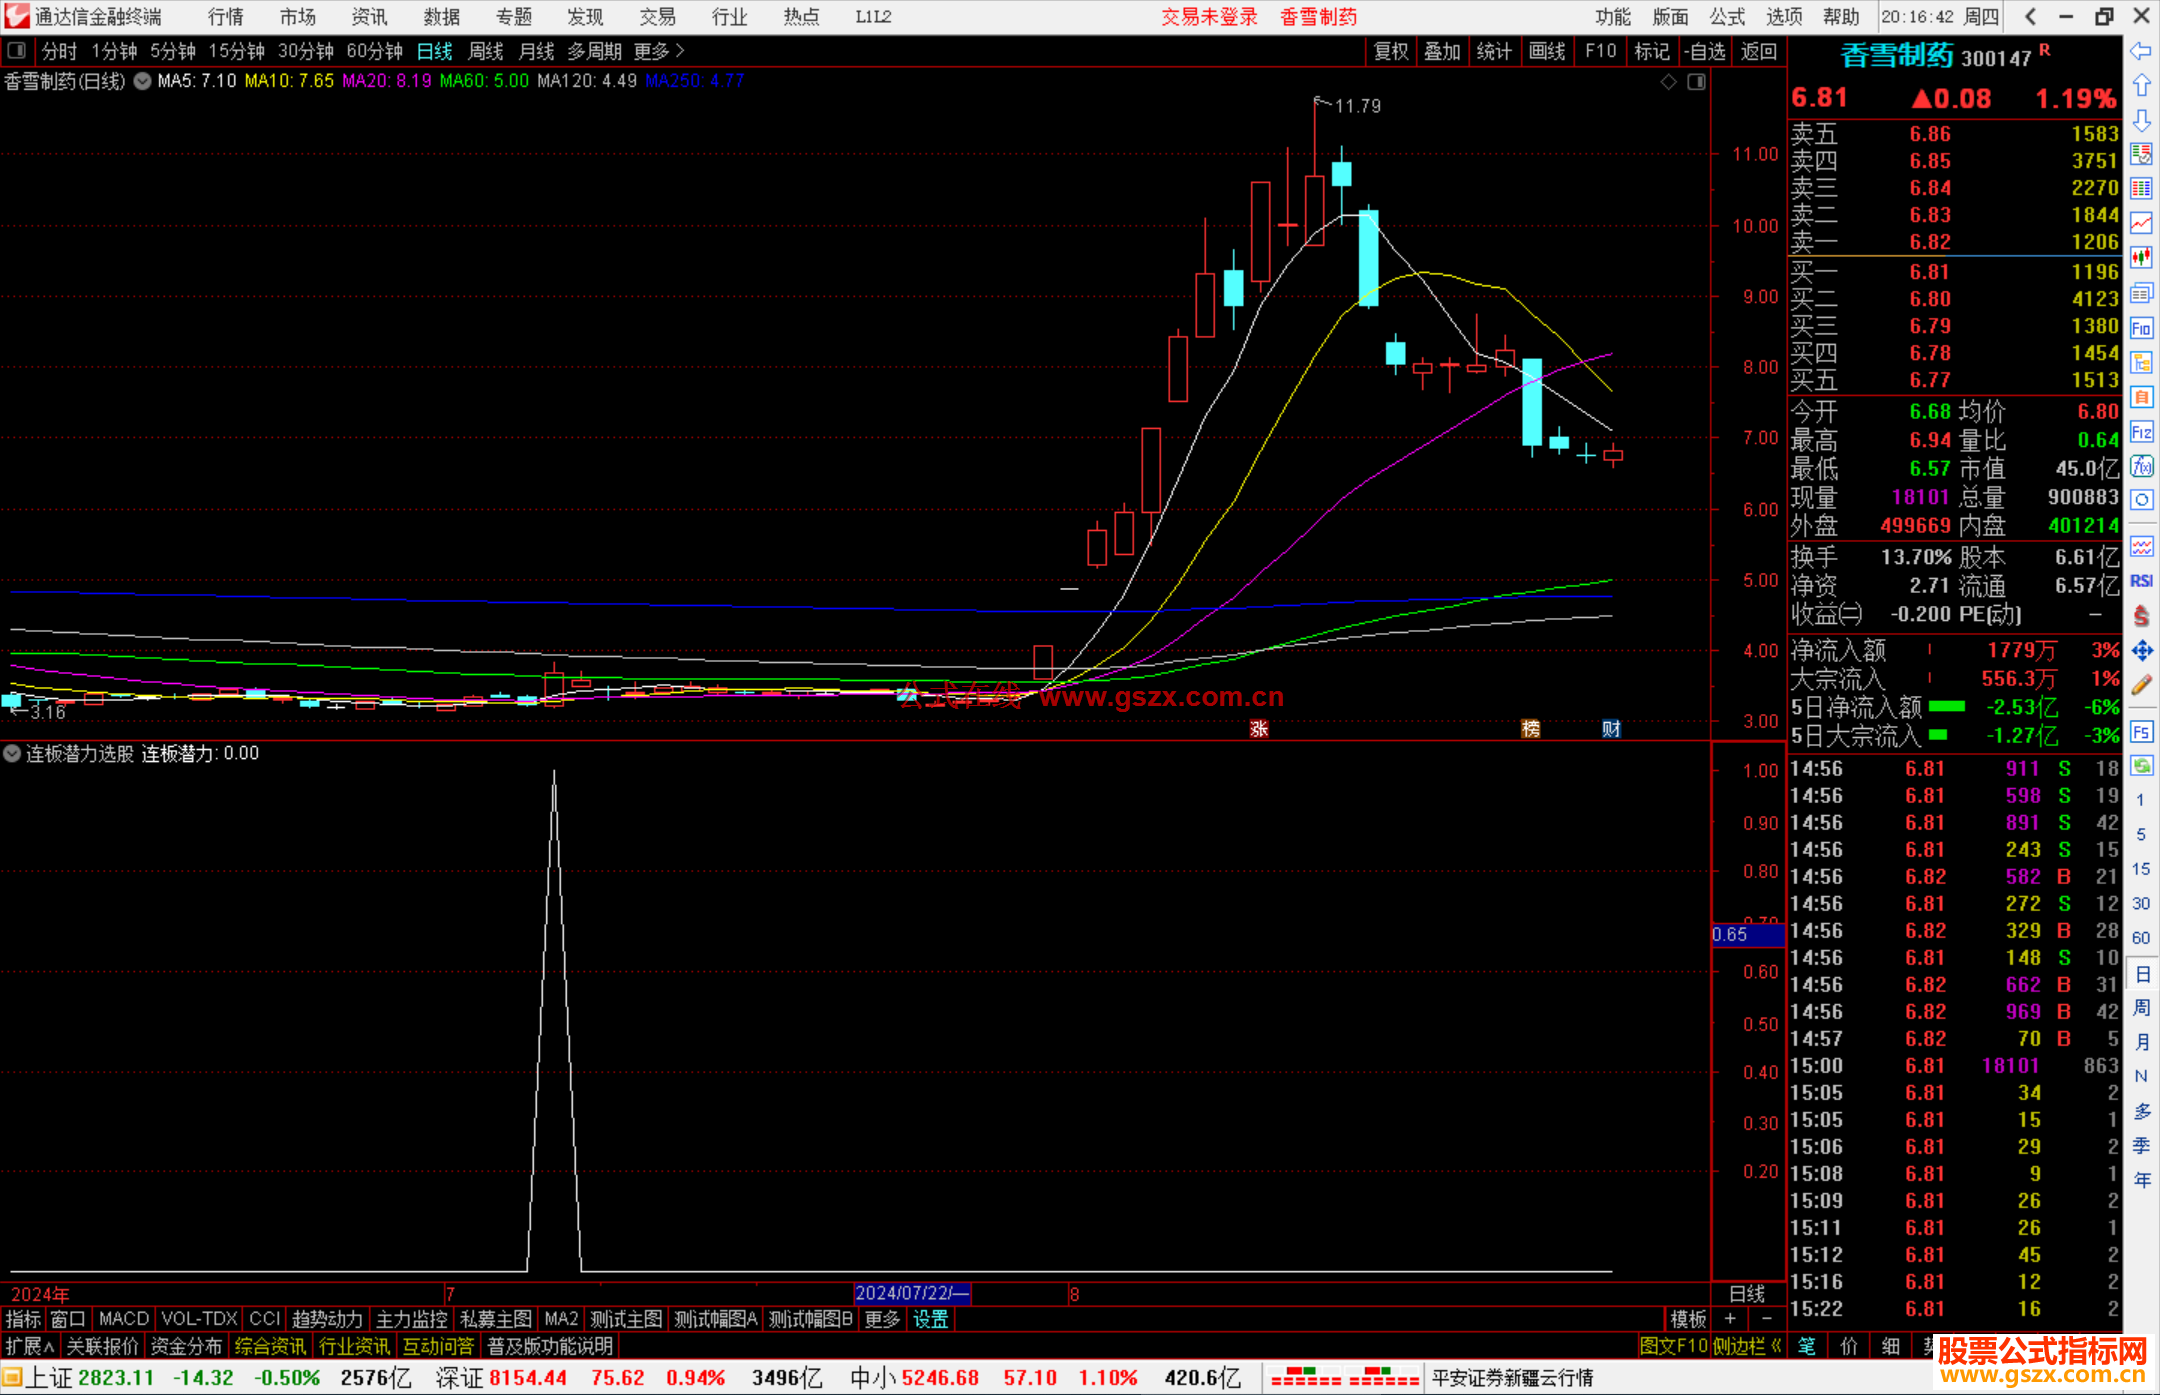The height and width of the screenshot is (1395, 2160).
Task: Select the candlestick chart sidebar icon
Action: (2141, 257)
